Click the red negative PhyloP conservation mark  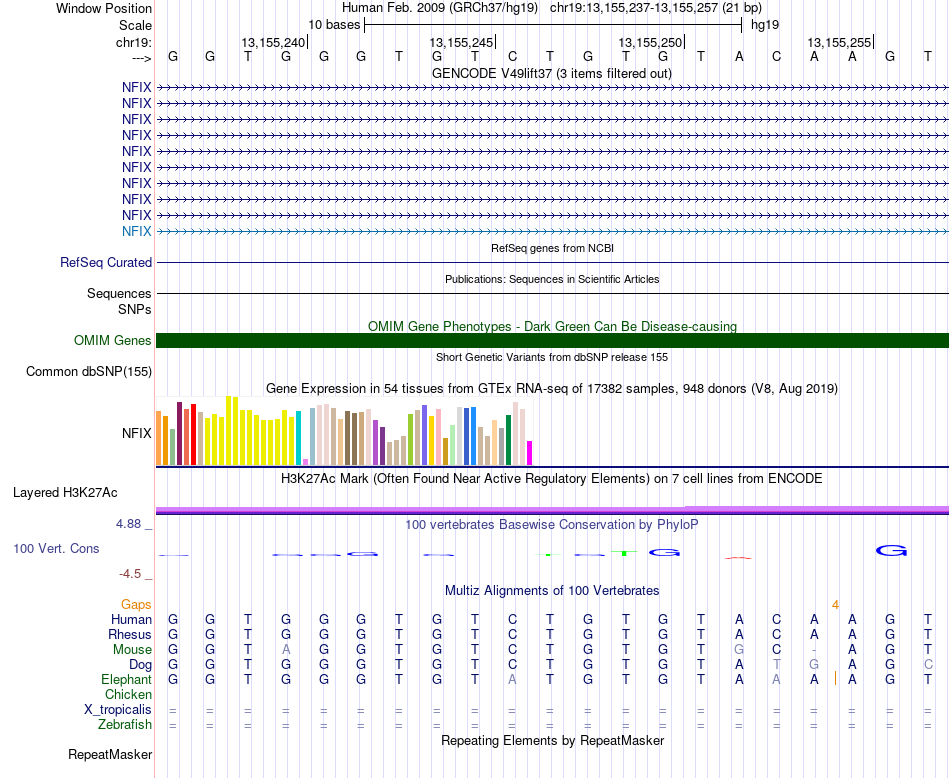click(739, 558)
